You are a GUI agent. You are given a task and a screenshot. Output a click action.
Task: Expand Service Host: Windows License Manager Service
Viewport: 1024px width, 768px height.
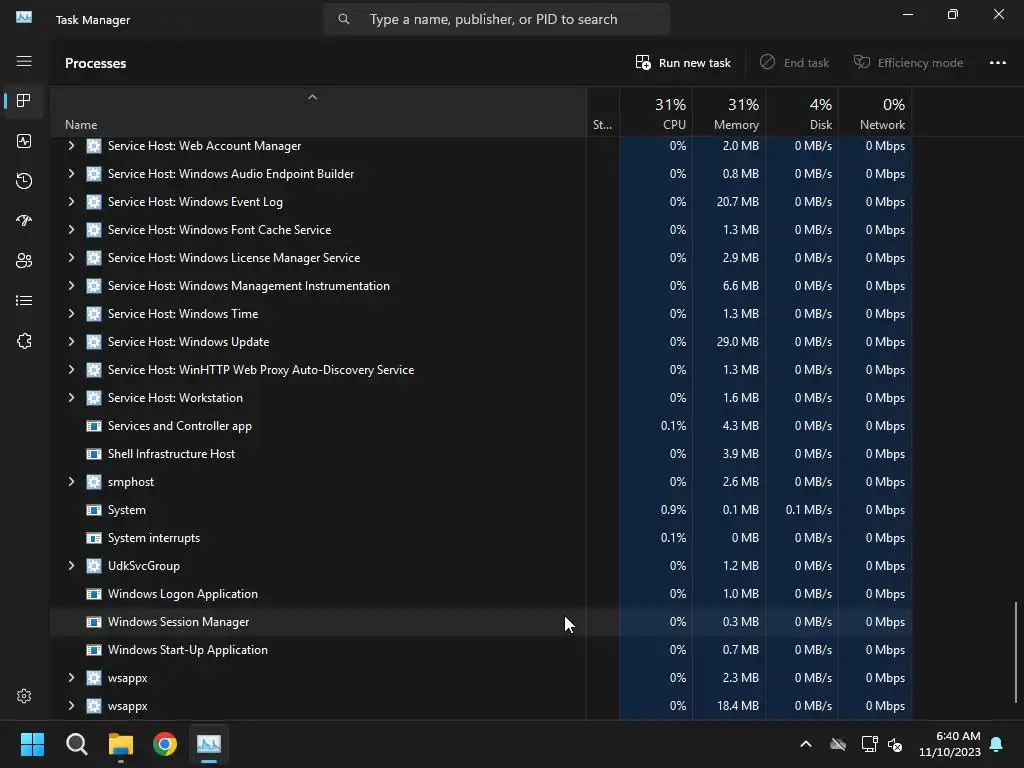click(x=71, y=258)
